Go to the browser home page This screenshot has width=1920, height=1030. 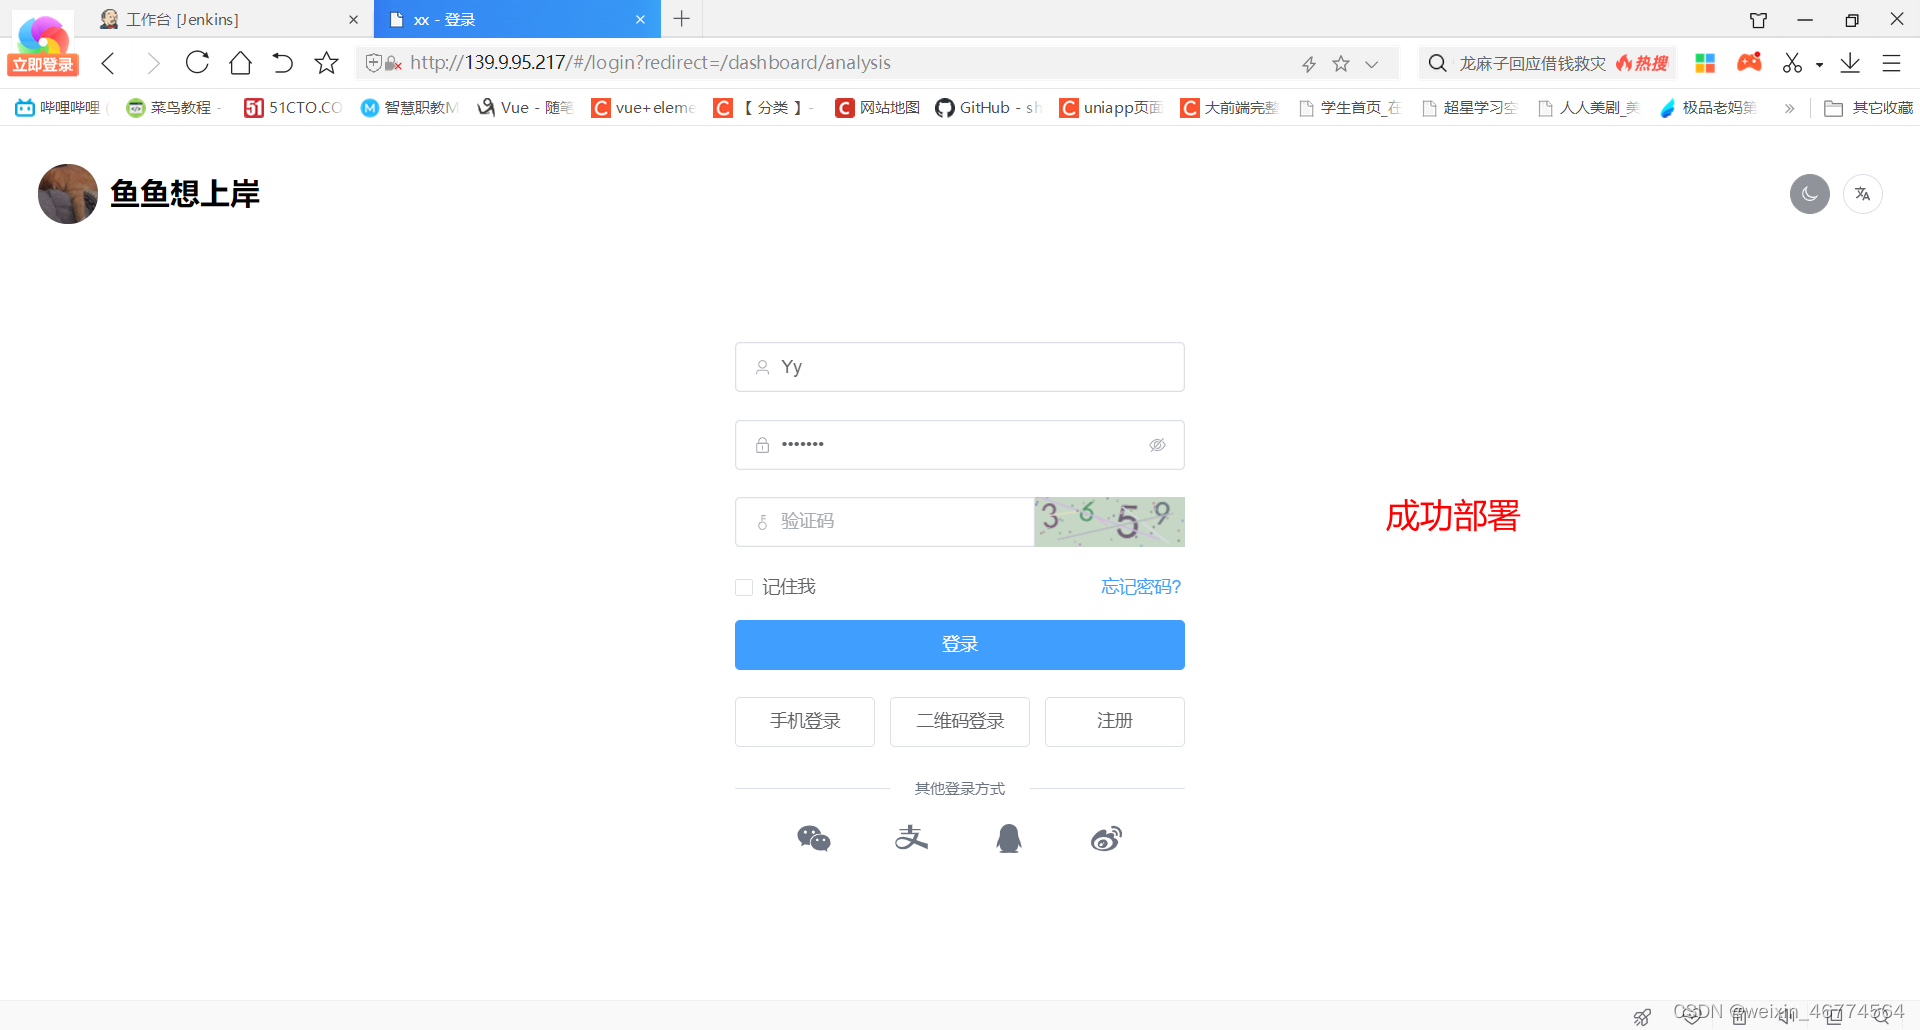coord(240,63)
